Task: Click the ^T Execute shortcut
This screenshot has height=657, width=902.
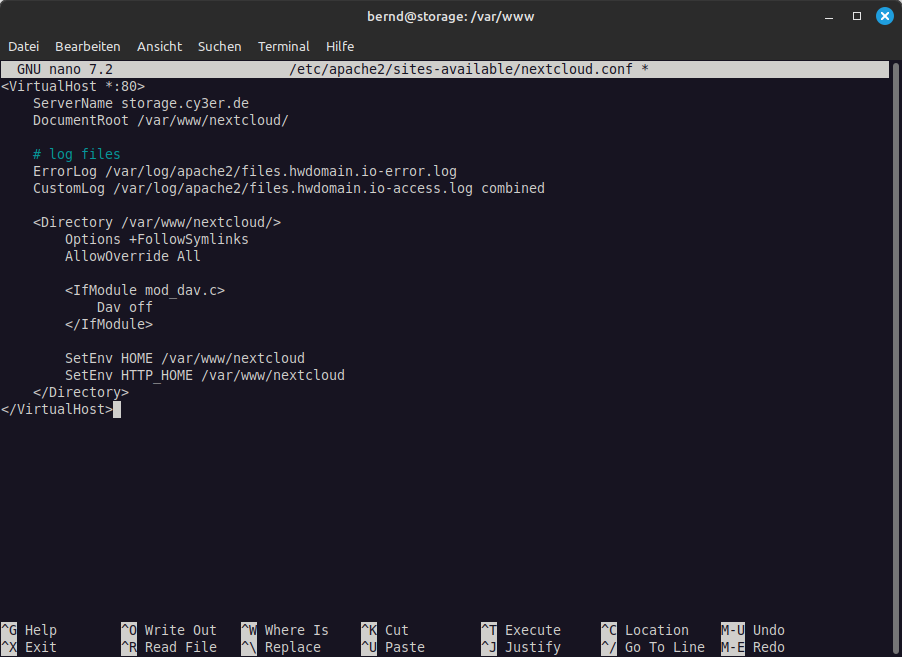Action: [x=521, y=630]
